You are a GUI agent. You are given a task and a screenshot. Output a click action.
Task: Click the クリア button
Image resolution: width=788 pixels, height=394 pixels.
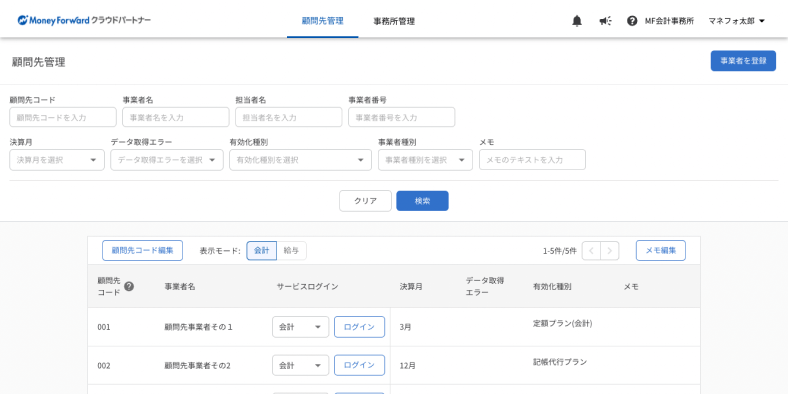[365, 201]
